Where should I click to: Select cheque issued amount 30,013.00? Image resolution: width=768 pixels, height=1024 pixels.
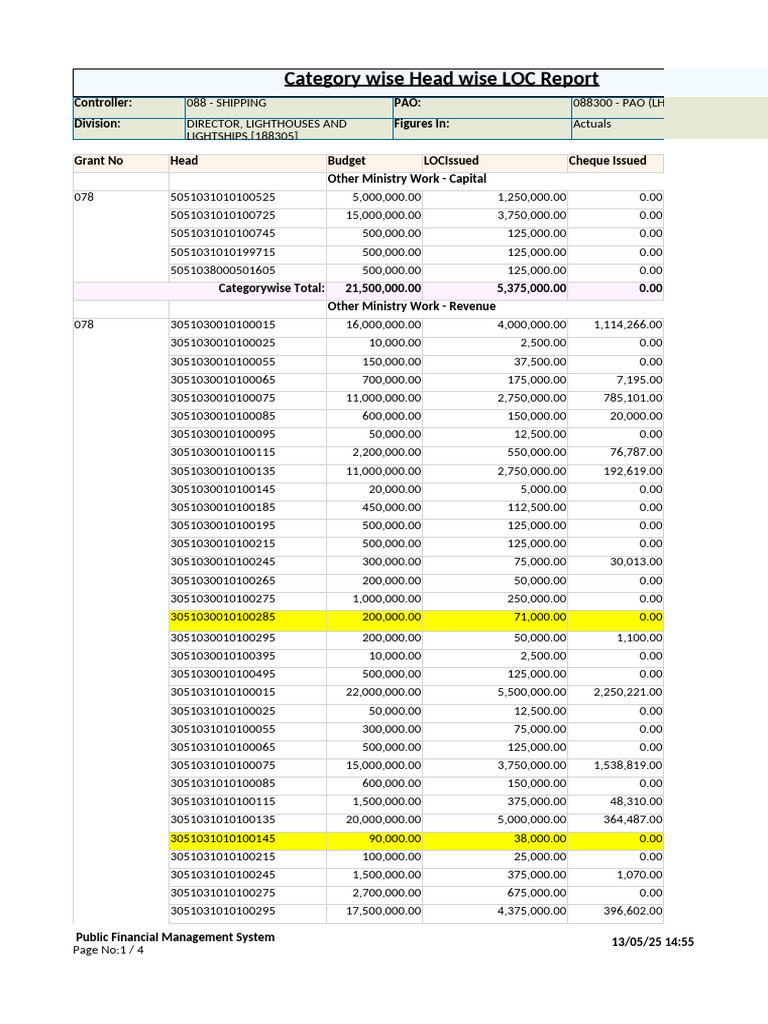(636, 562)
